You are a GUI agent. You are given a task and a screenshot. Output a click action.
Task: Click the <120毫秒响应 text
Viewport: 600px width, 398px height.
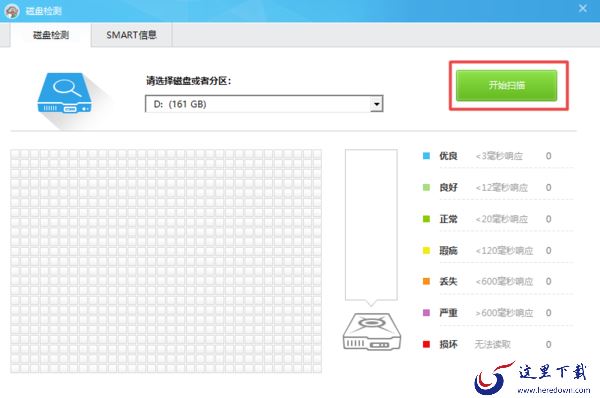pyautogui.click(x=504, y=250)
